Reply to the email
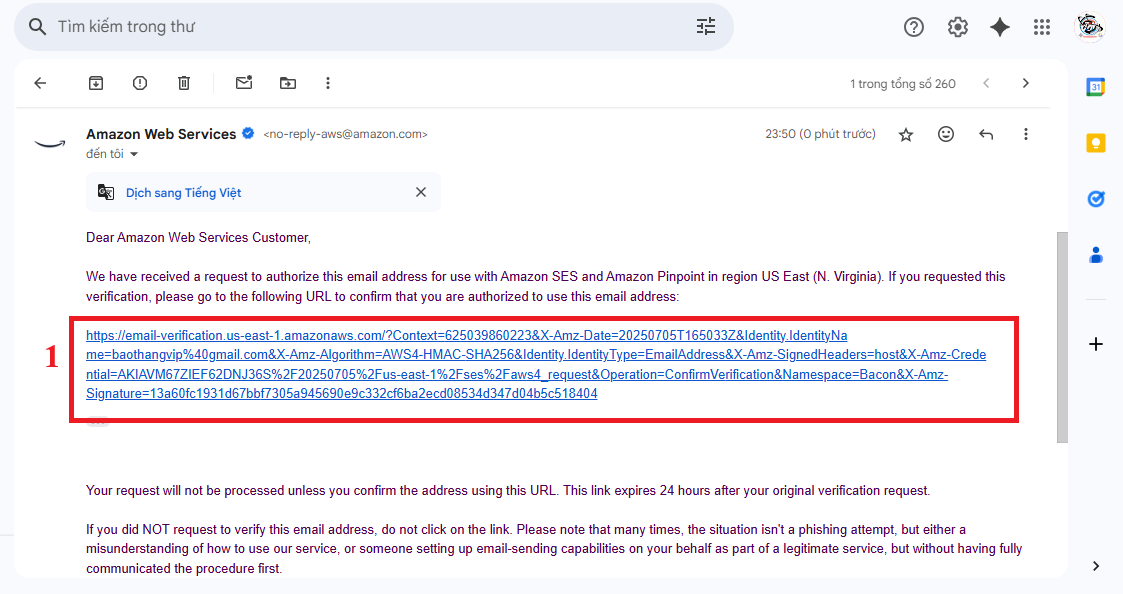This screenshot has height=594, width=1123. tap(986, 134)
